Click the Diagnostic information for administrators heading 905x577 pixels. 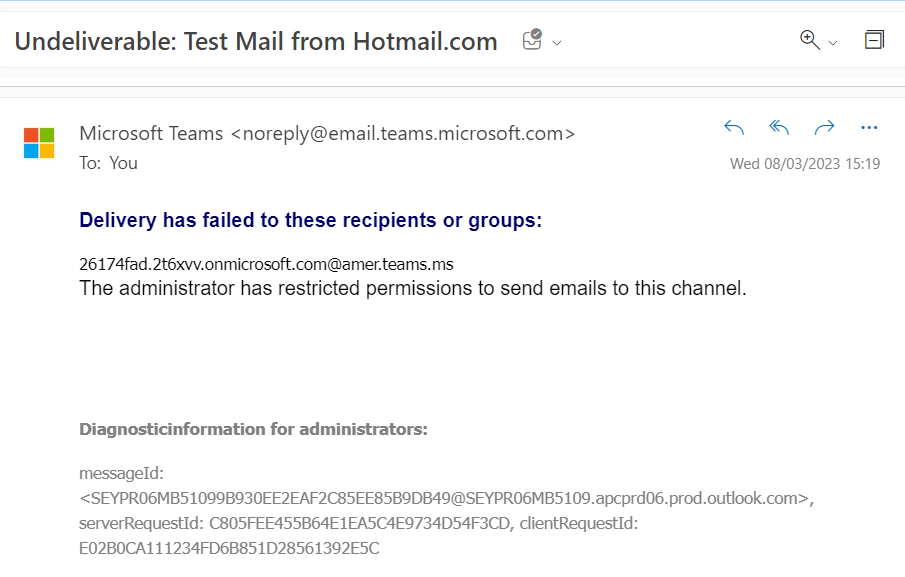[253, 429]
